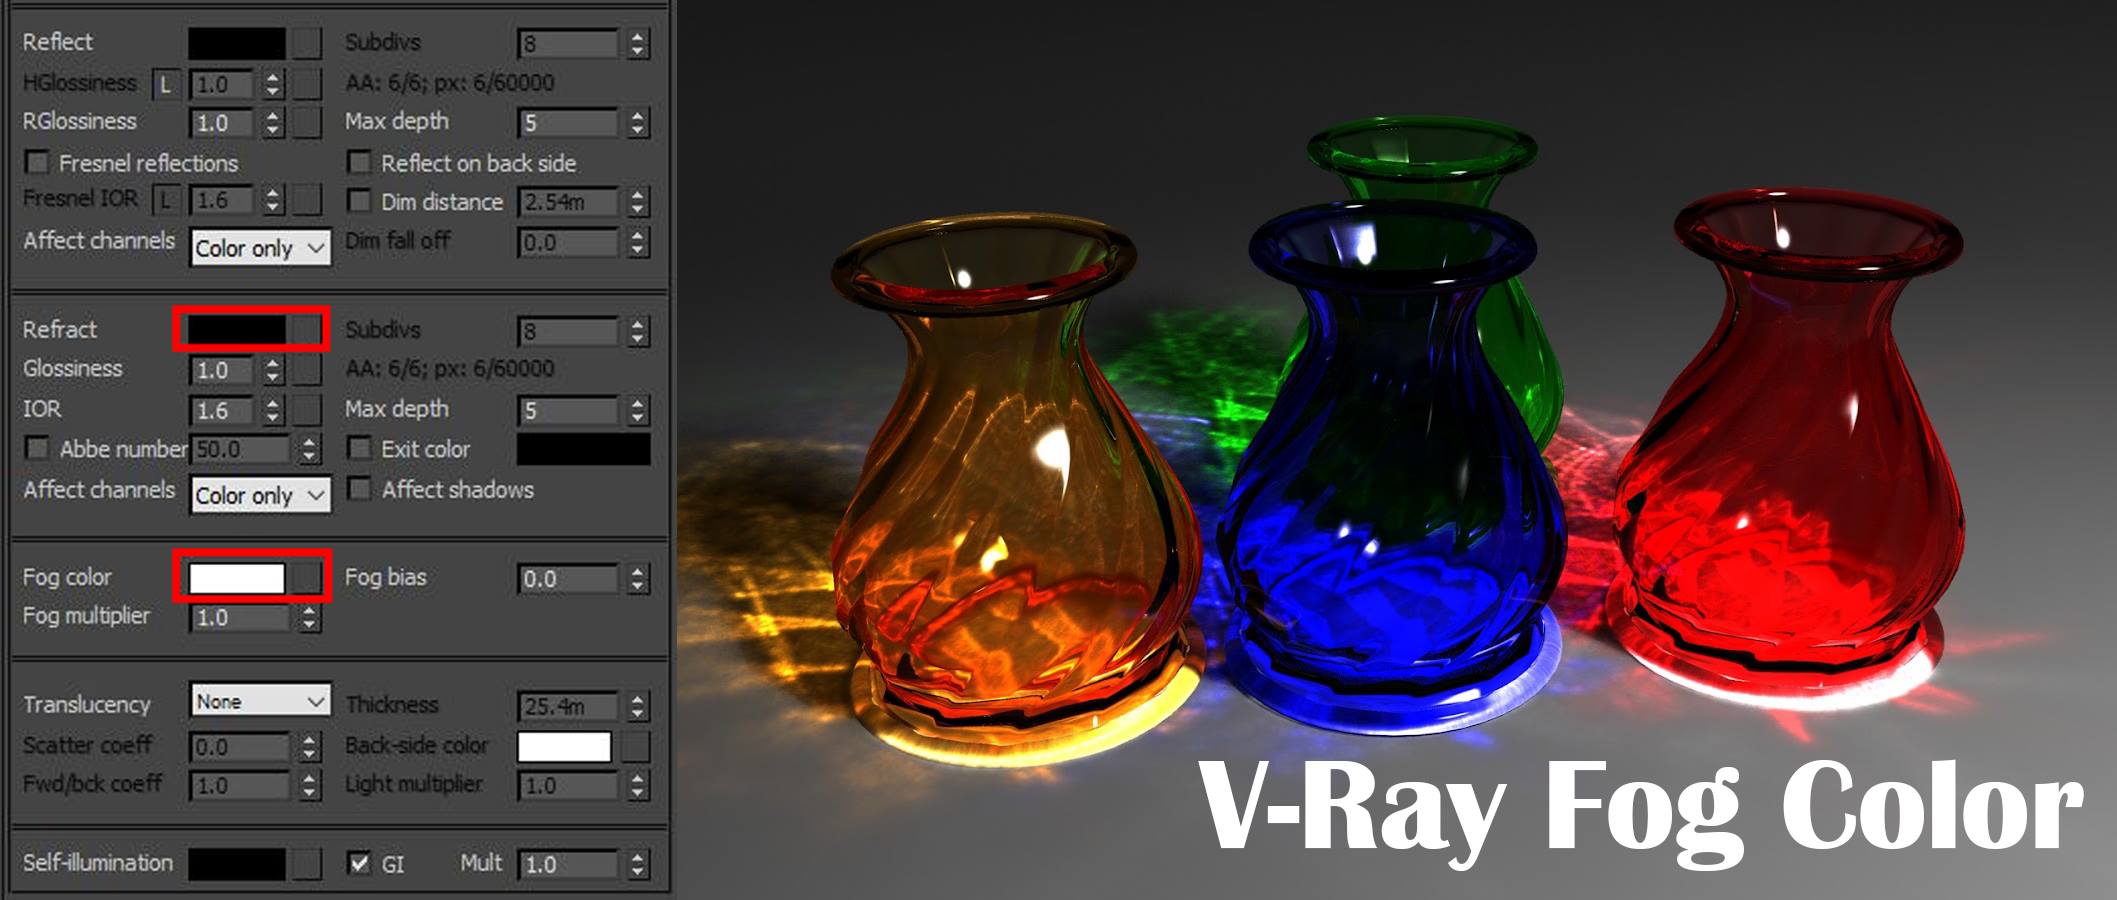
Task: Click the HGlossiness map button
Action: (307, 85)
